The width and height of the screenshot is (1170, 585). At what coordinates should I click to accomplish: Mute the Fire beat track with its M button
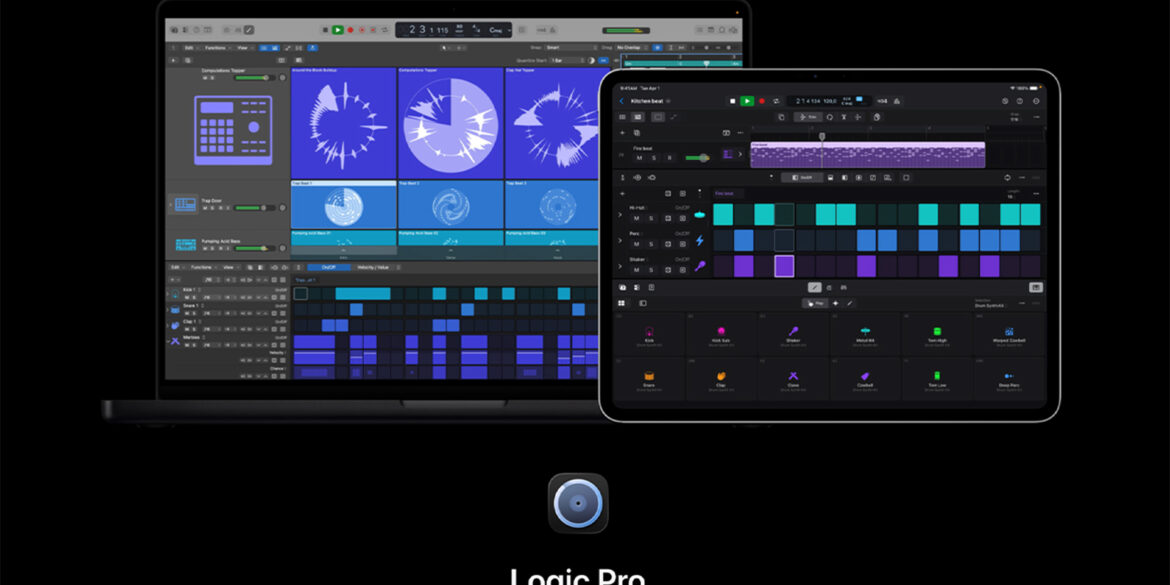[638, 158]
